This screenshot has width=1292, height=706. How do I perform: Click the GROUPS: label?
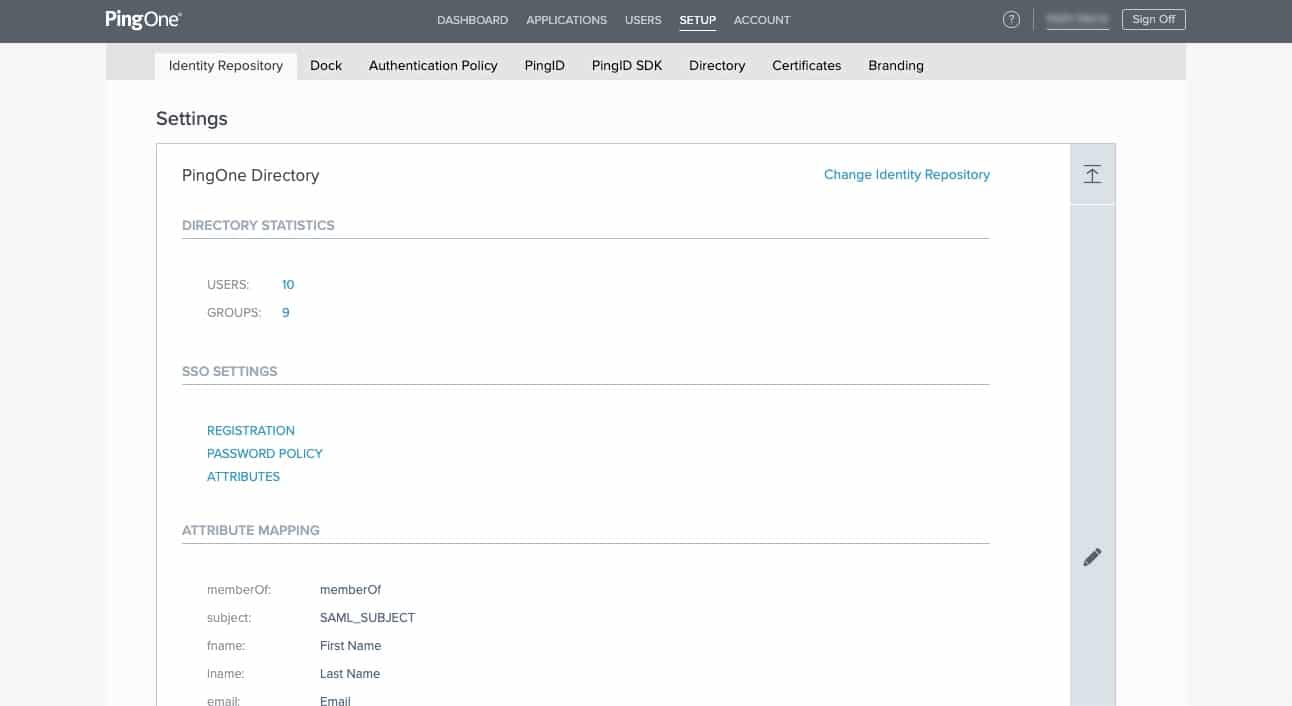[234, 313]
